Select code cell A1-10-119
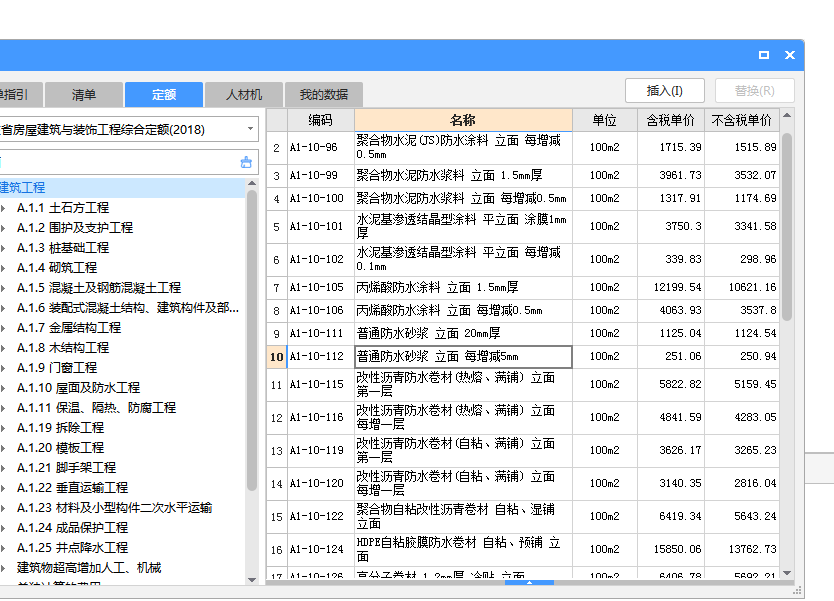834x601 pixels. pyautogui.click(x=321, y=450)
